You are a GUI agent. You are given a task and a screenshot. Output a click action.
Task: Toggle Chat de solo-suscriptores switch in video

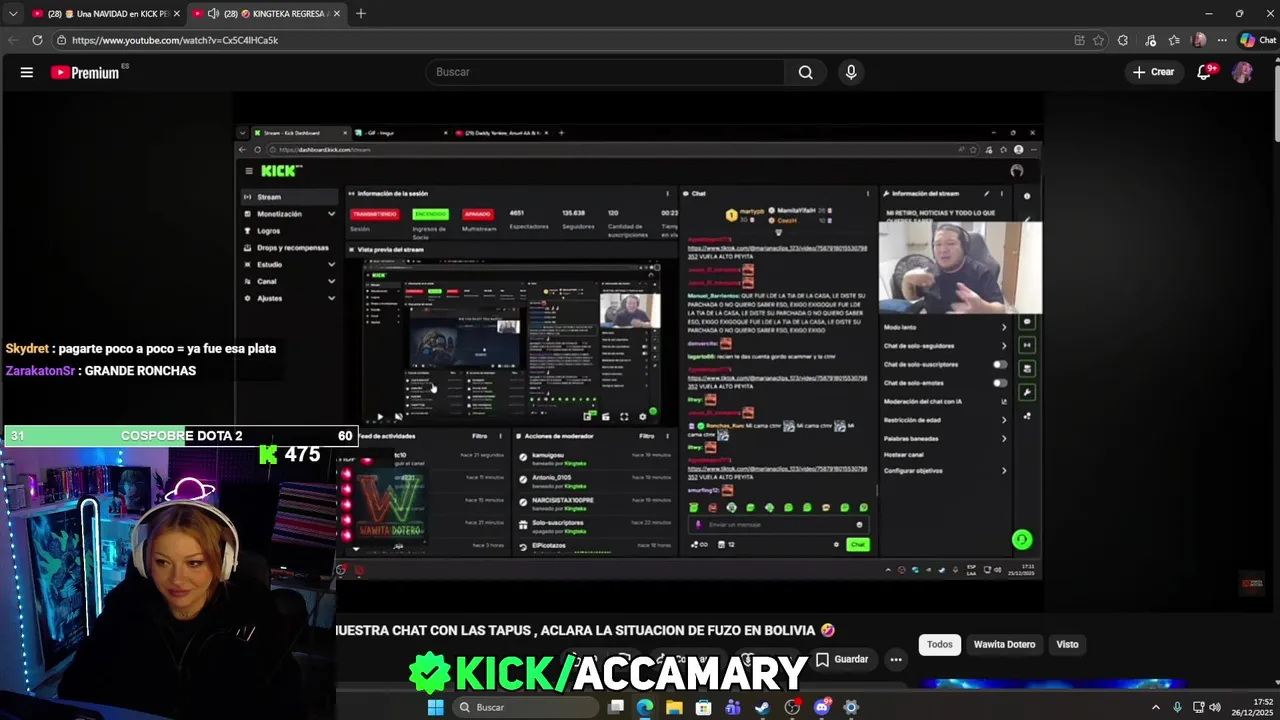999,365
